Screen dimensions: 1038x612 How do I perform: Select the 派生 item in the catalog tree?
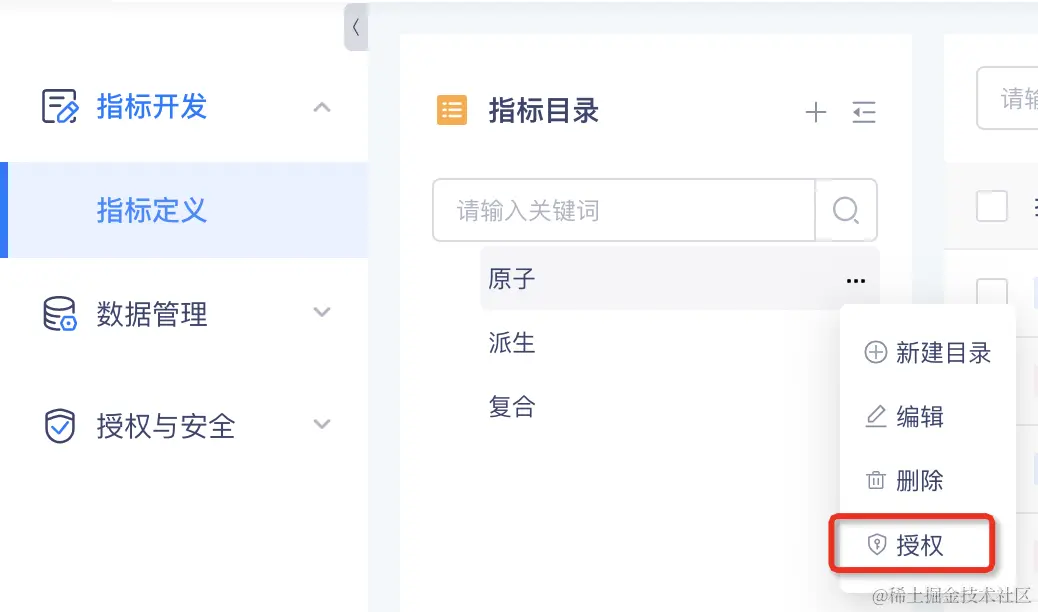tap(512, 343)
